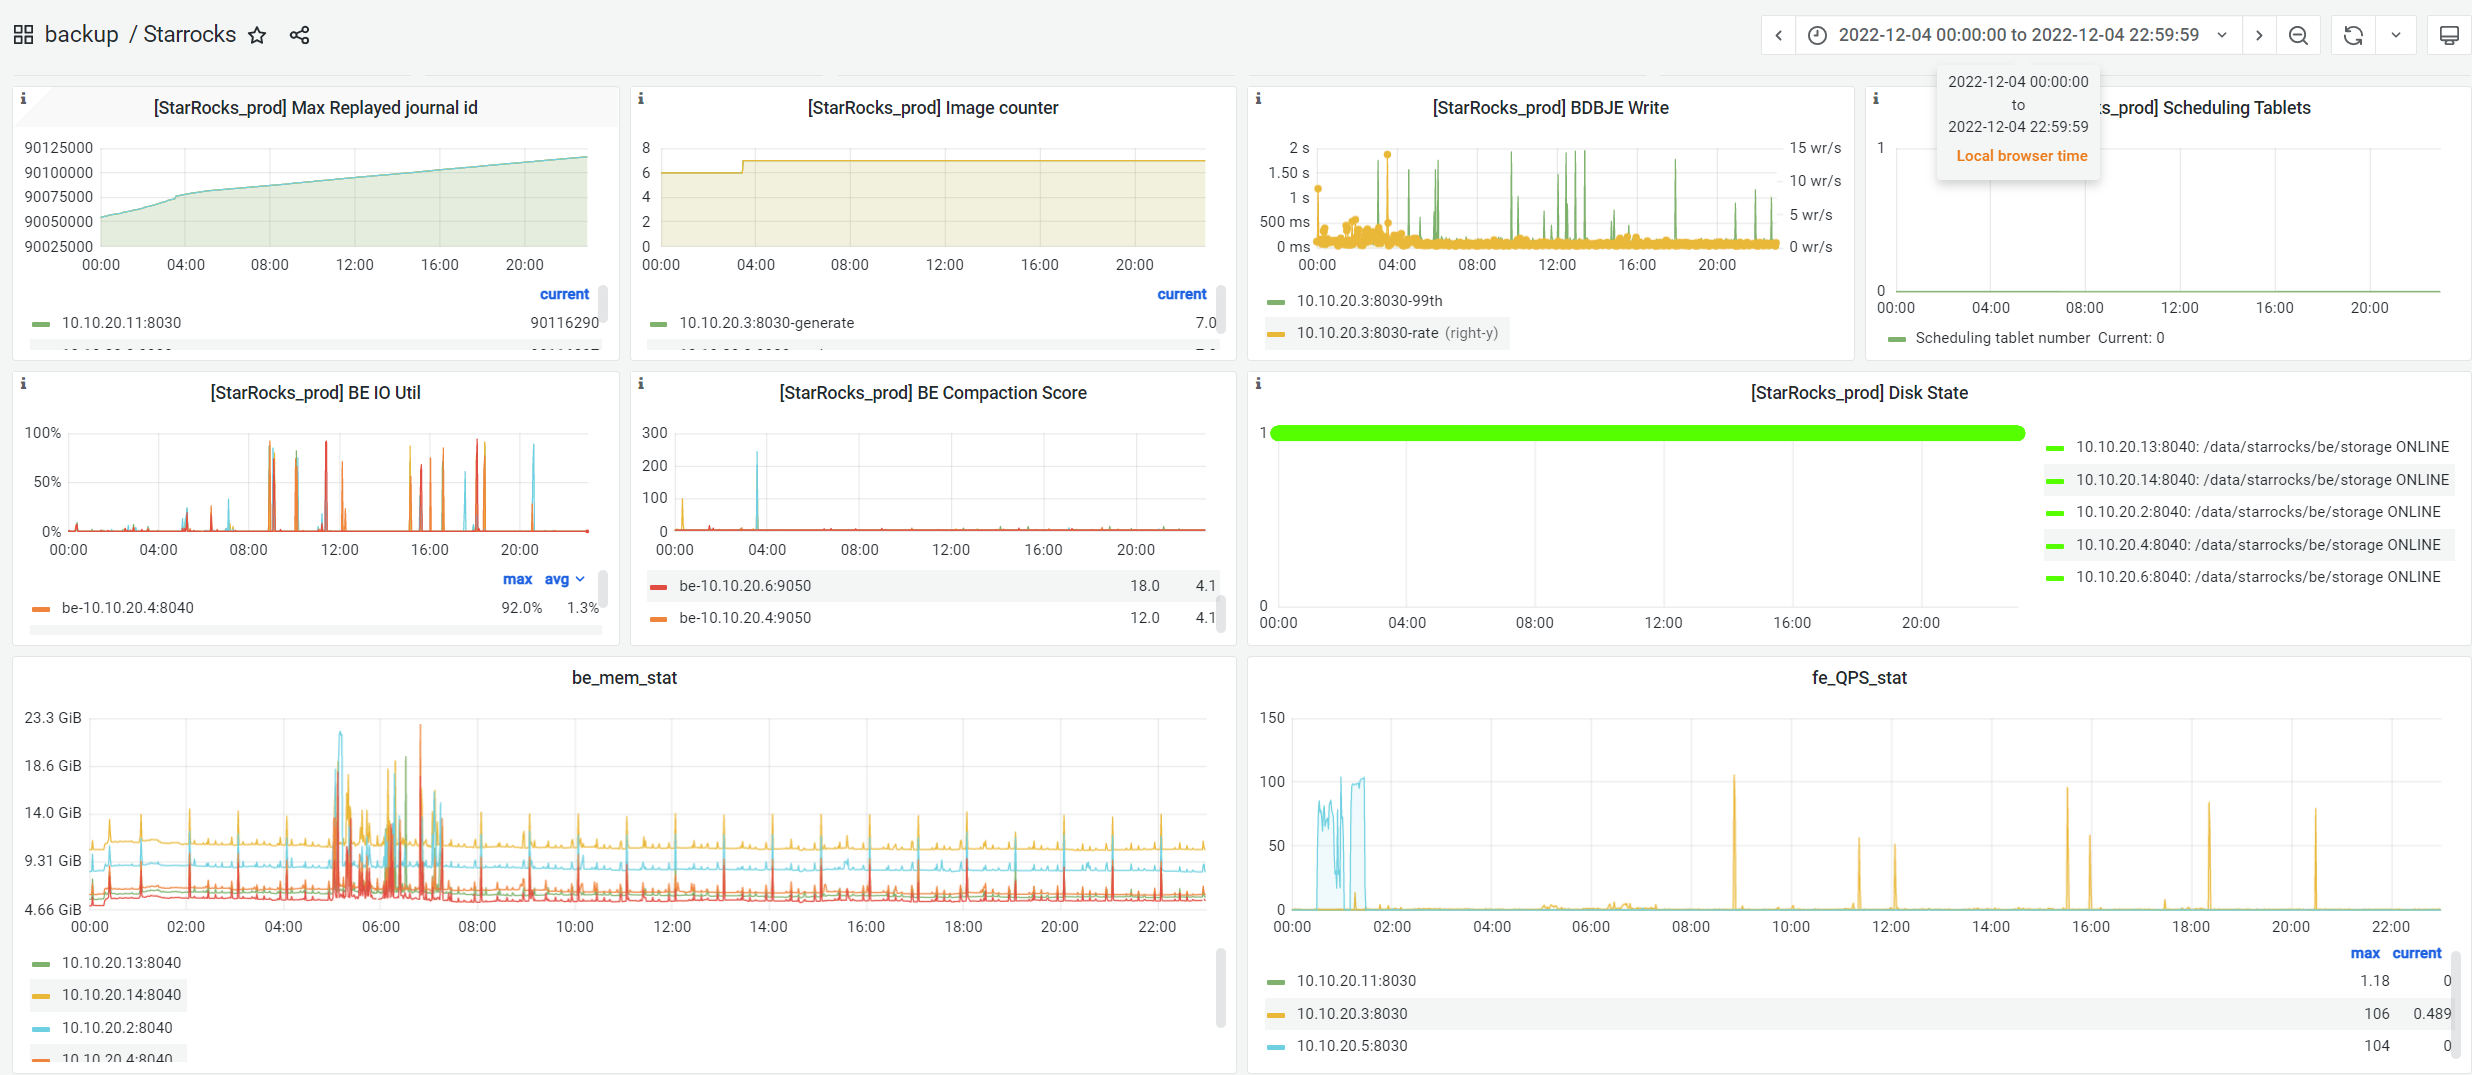The height and width of the screenshot is (1075, 2472).
Task: Change color of 10.10.20.2:8040 disk state swatch
Action: pyautogui.click(x=2055, y=513)
